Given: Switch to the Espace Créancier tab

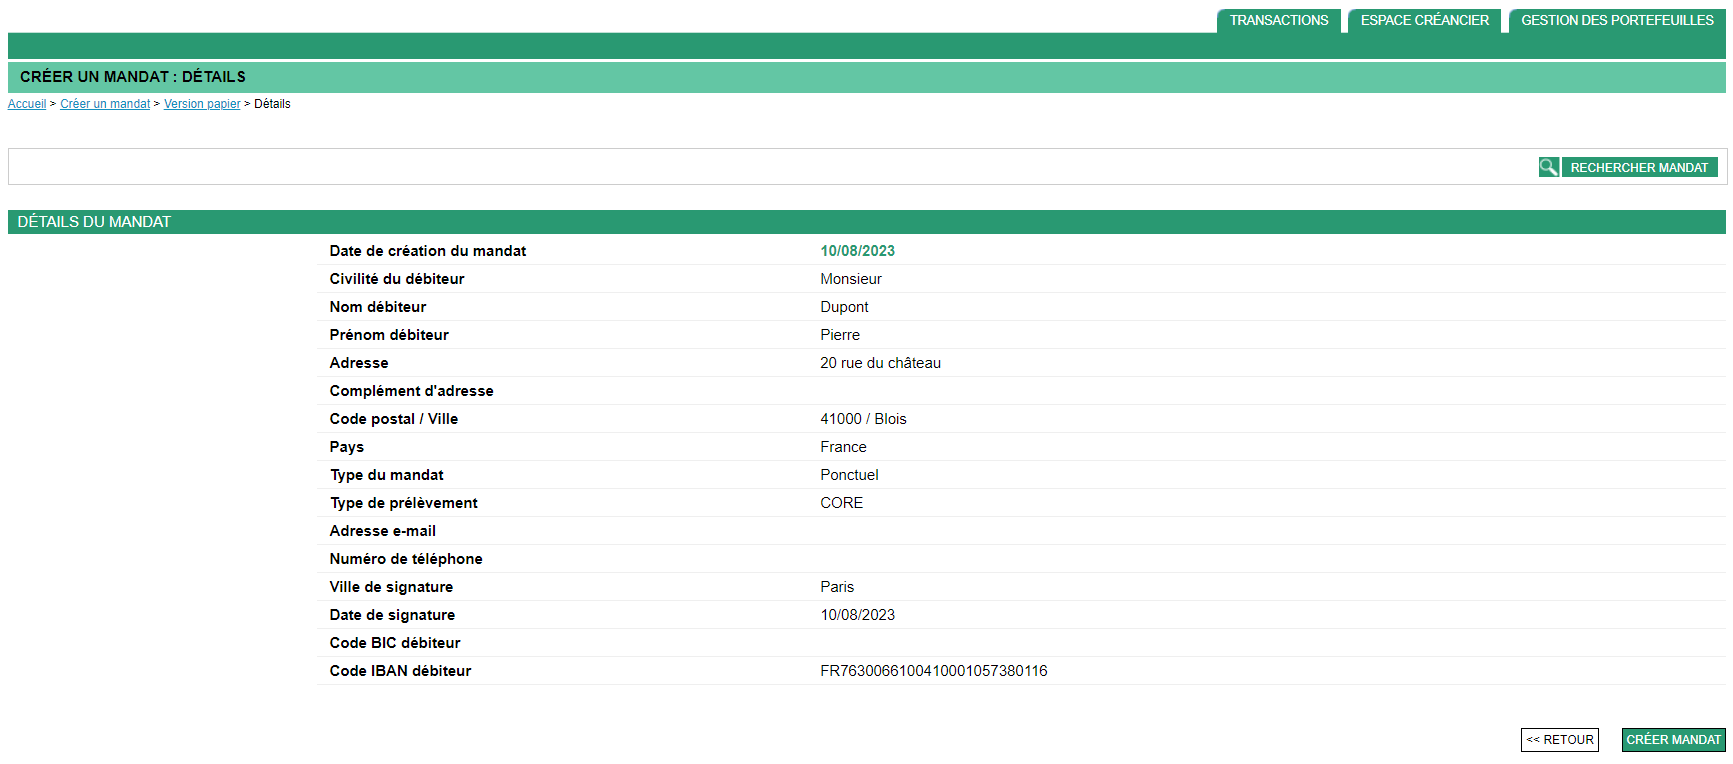Looking at the screenshot, I should [x=1424, y=20].
